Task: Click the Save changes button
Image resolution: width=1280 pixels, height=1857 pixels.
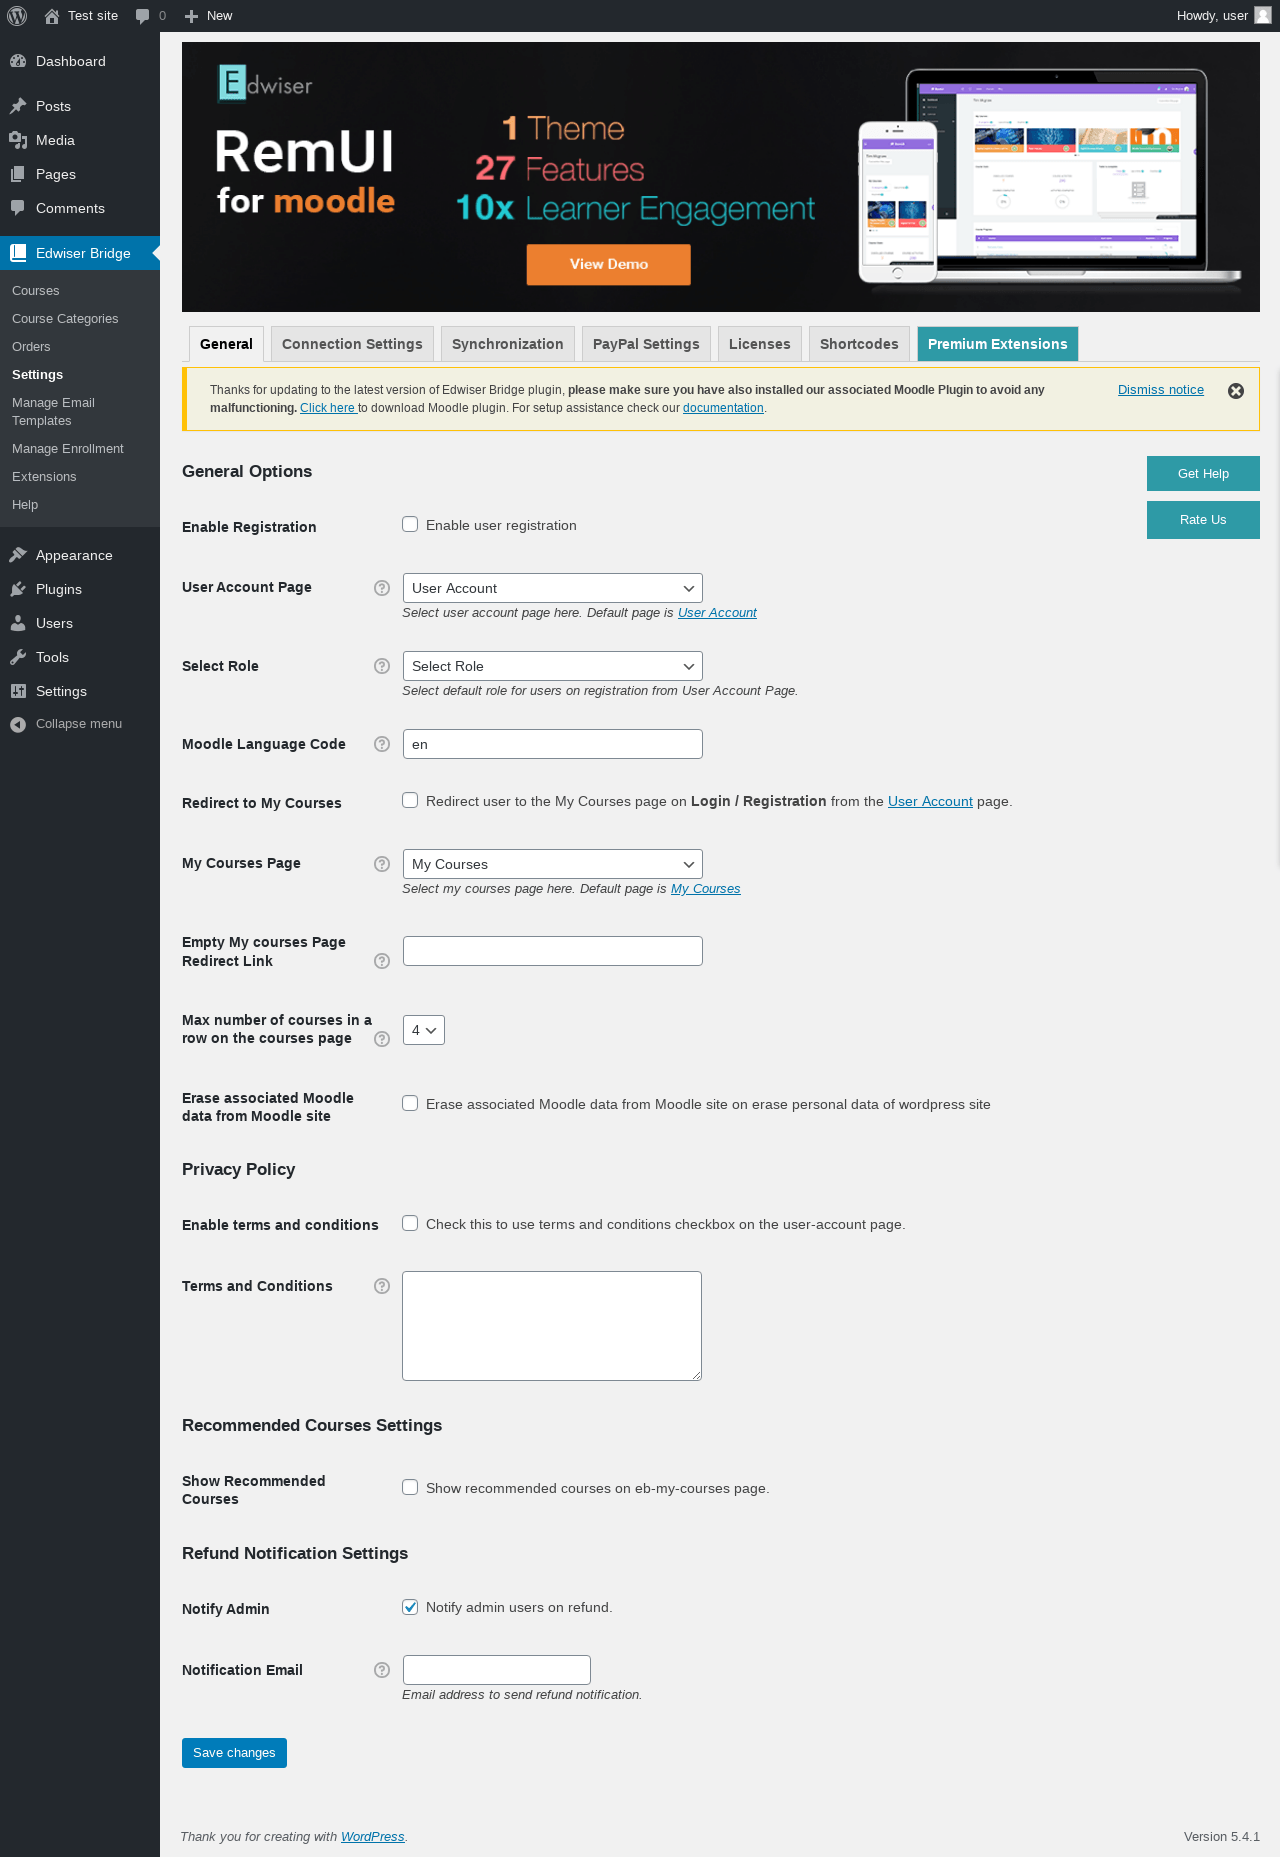Action: (234, 1753)
